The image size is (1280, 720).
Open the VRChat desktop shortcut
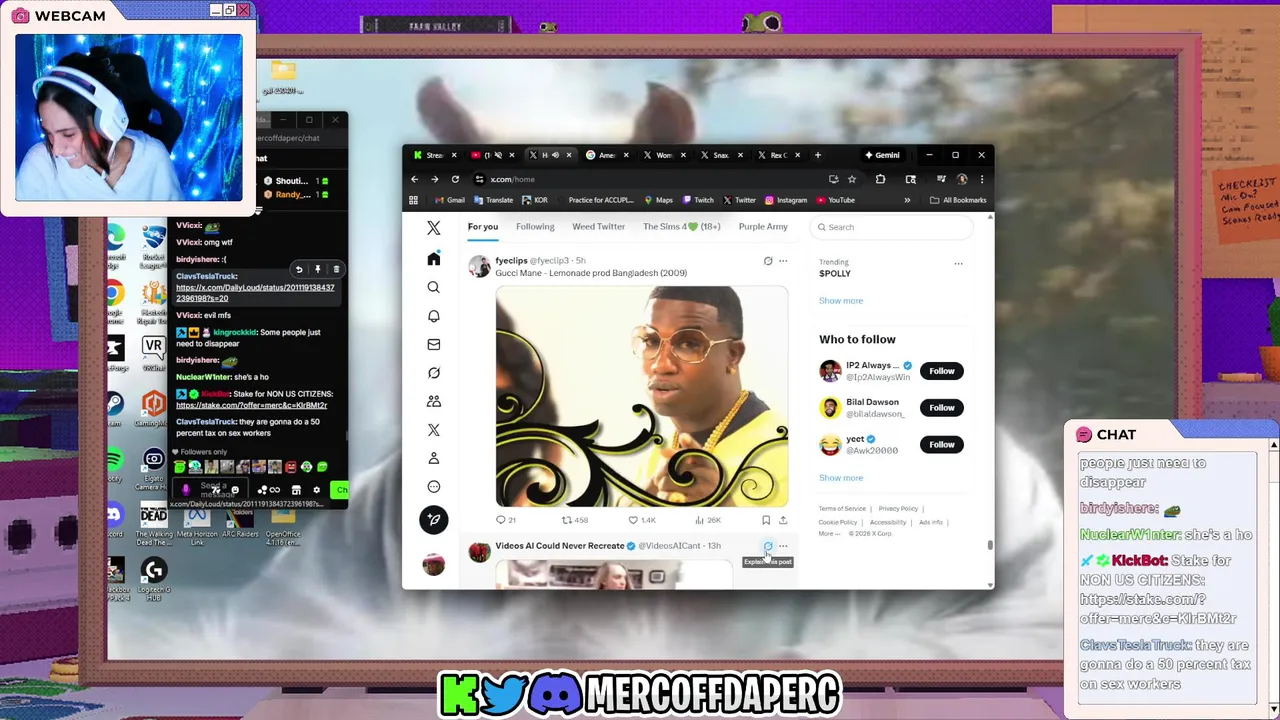[x=153, y=352]
